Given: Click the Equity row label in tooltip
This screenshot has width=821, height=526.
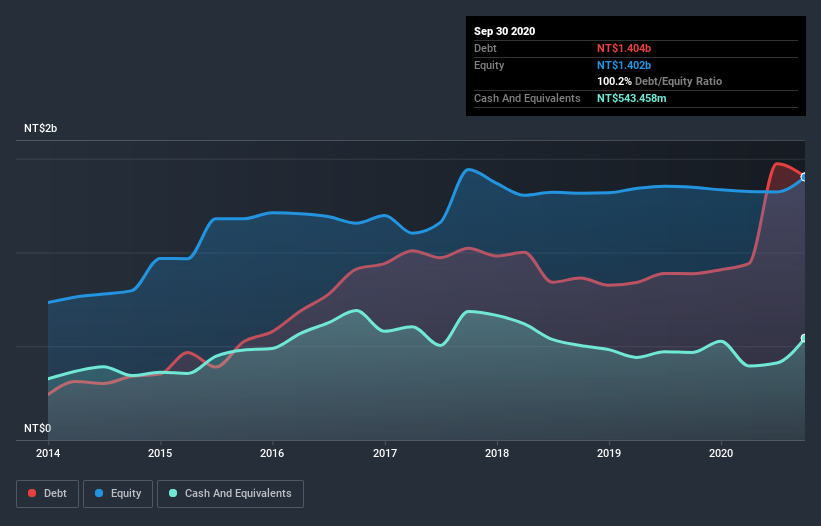Looking at the screenshot, I should [x=489, y=65].
